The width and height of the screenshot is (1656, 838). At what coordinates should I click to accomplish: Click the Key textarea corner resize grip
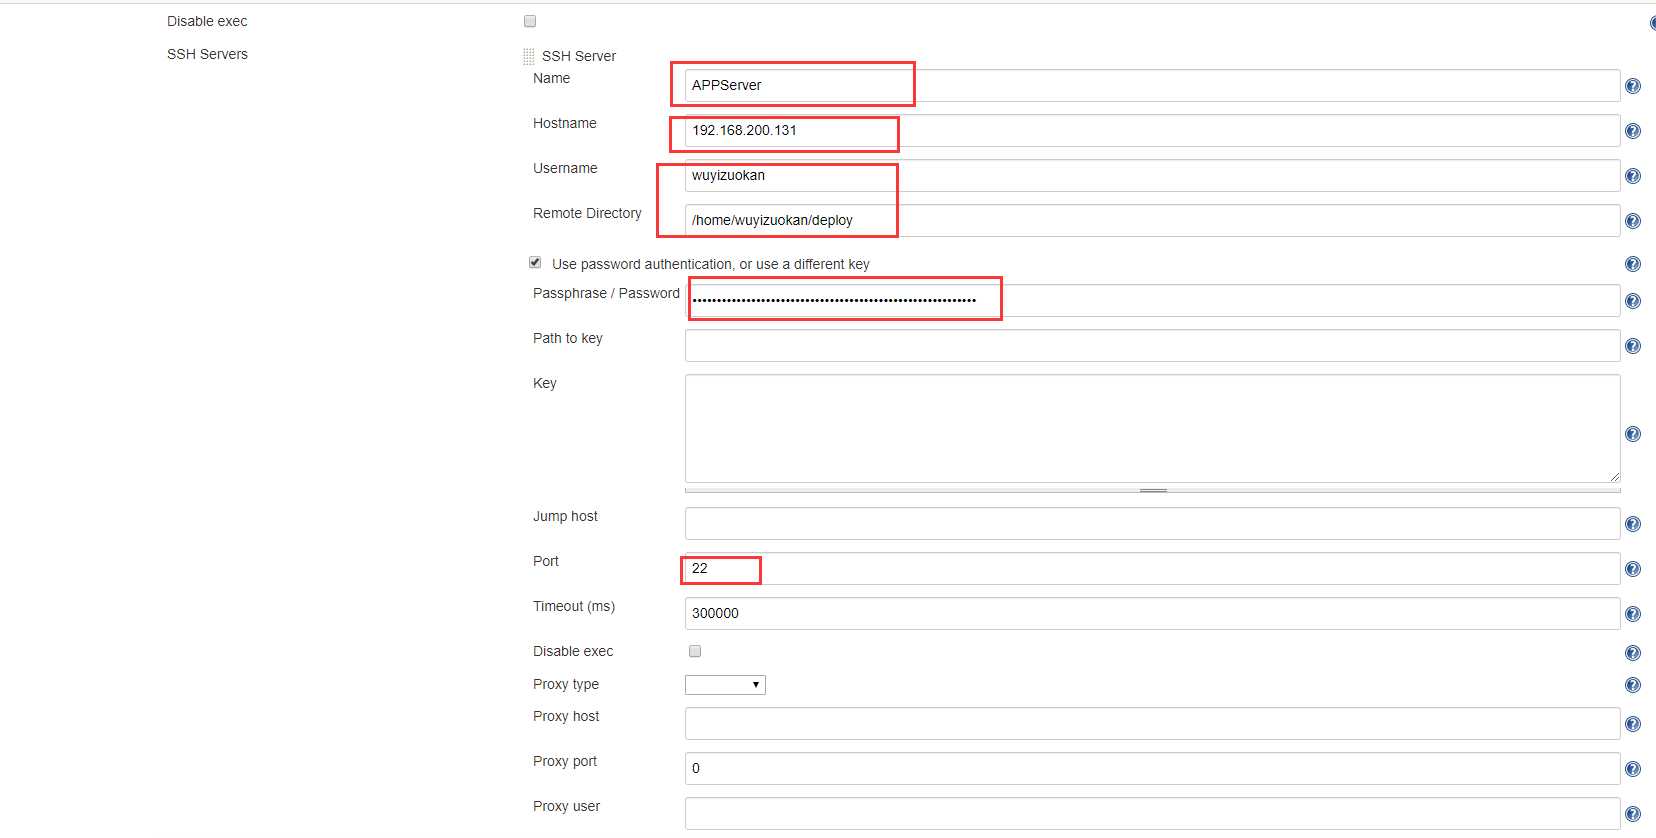(x=1614, y=477)
